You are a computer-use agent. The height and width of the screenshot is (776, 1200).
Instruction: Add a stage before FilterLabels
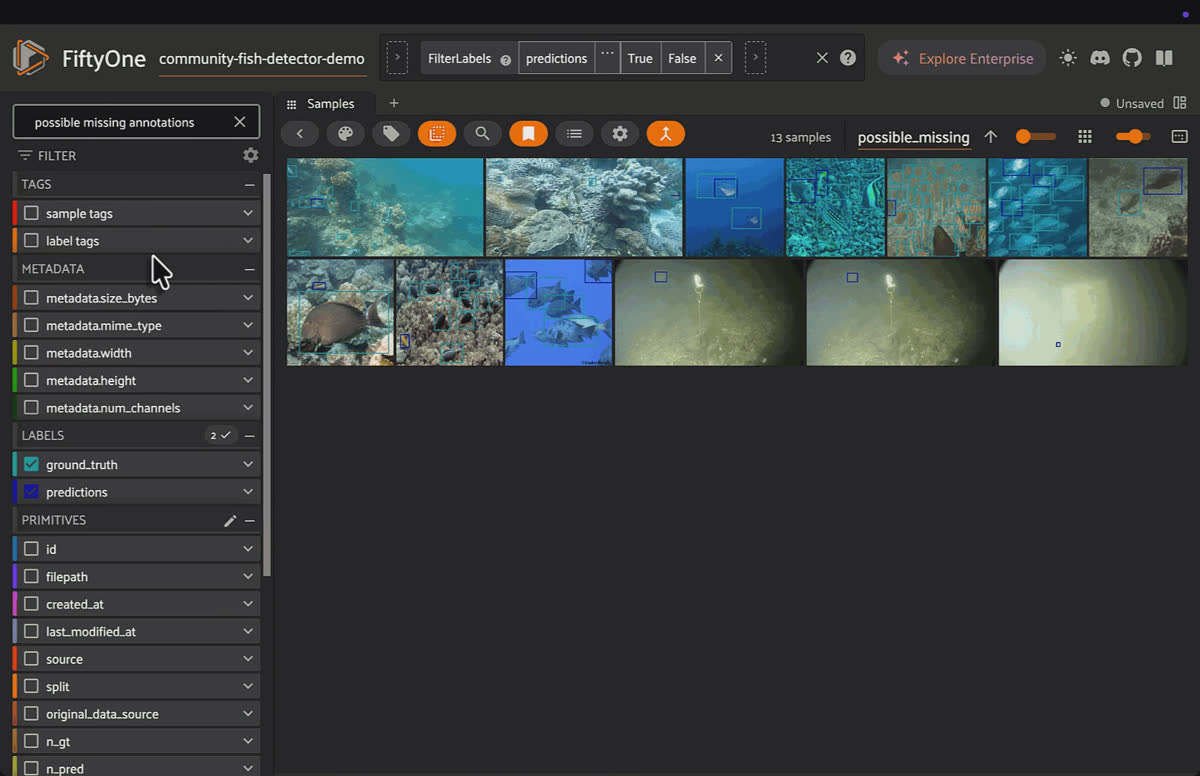397,58
